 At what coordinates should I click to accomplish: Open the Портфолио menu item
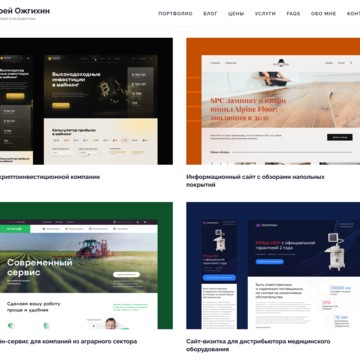coord(175,14)
